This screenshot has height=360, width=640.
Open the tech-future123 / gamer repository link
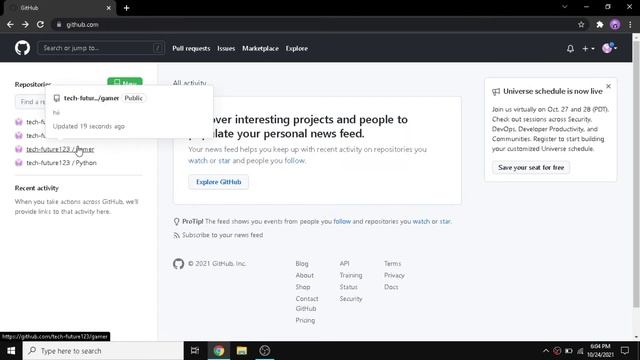pyautogui.click(x=60, y=149)
